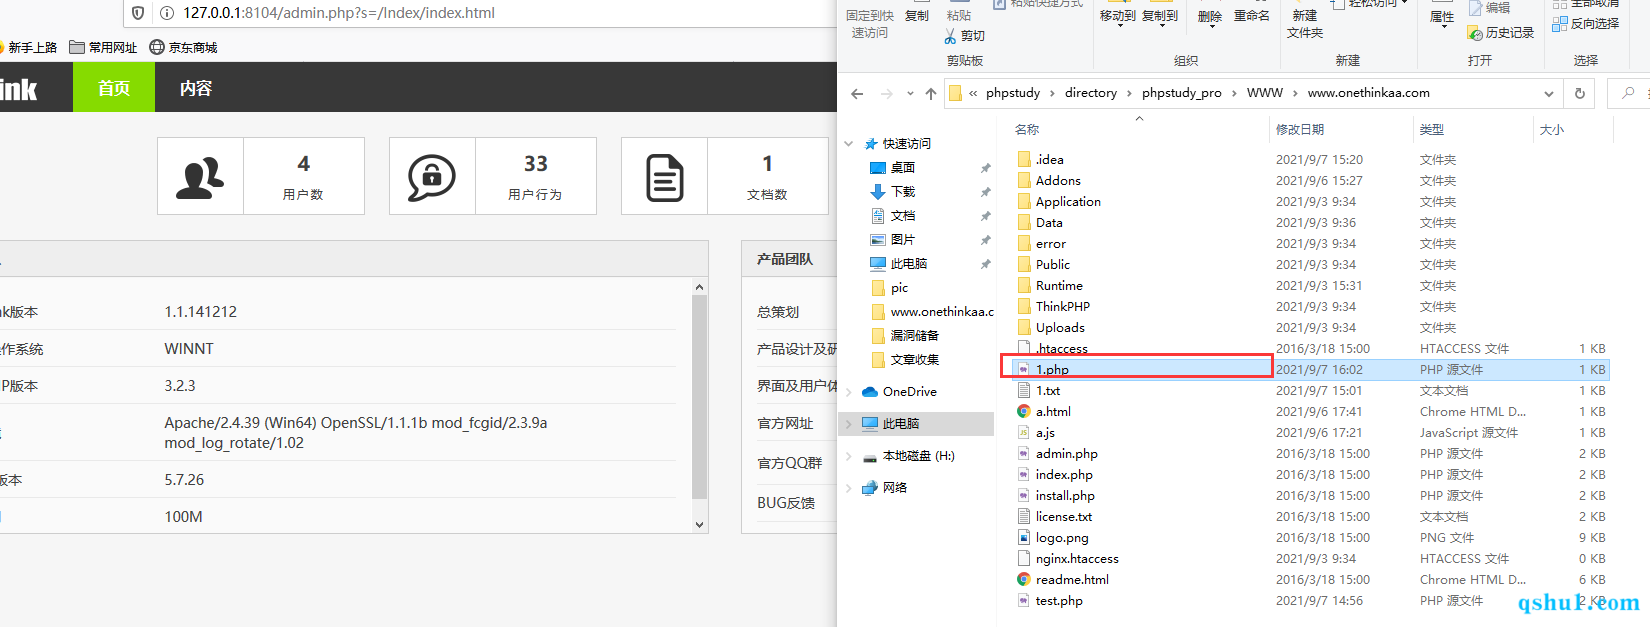Click the 下载 downloads arrow icon
Image resolution: width=1650 pixels, height=627 pixels.
click(878, 192)
